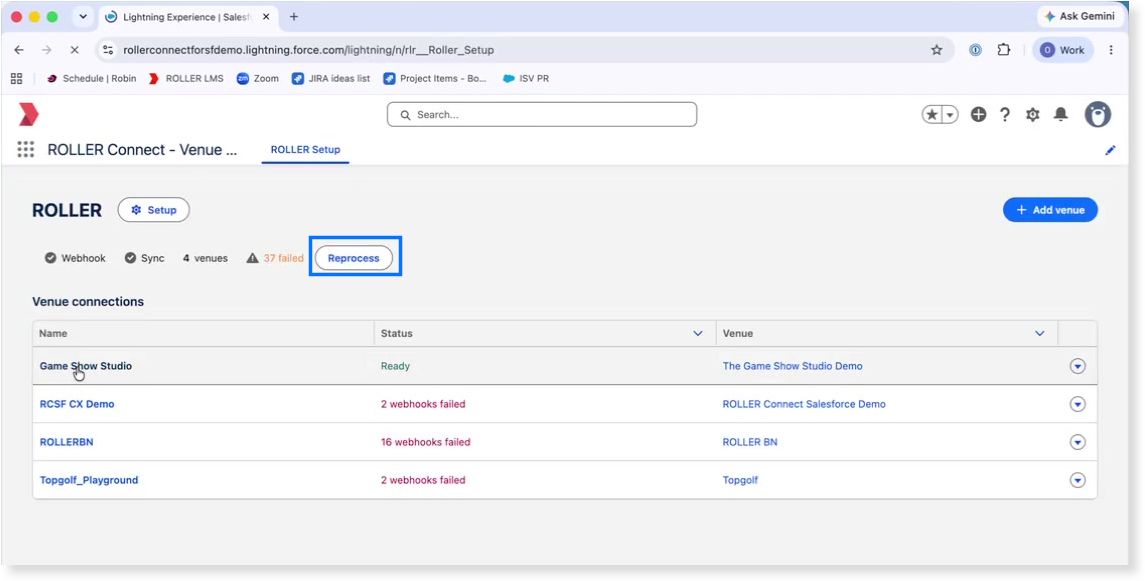Open Chrome apps grid in bookmarks bar
This screenshot has height=581, width=1145.
(x=17, y=78)
